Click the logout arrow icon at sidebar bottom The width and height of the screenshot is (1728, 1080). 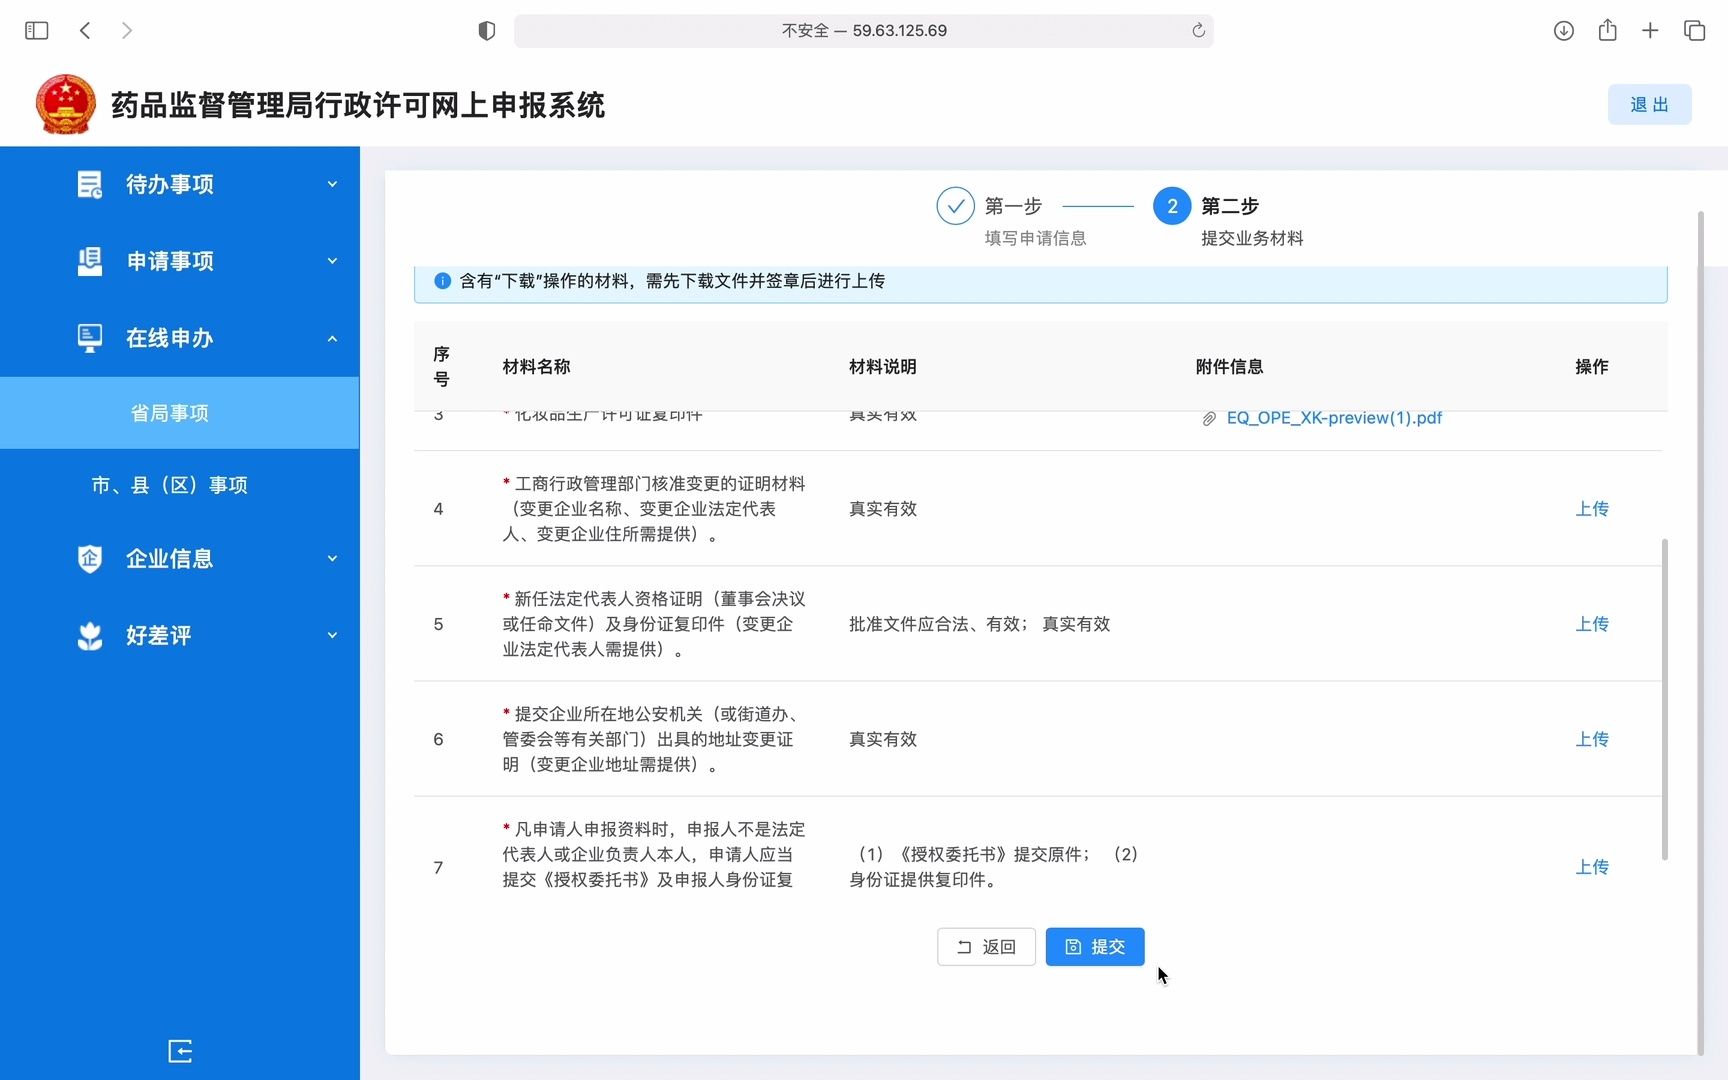click(x=180, y=1051)
